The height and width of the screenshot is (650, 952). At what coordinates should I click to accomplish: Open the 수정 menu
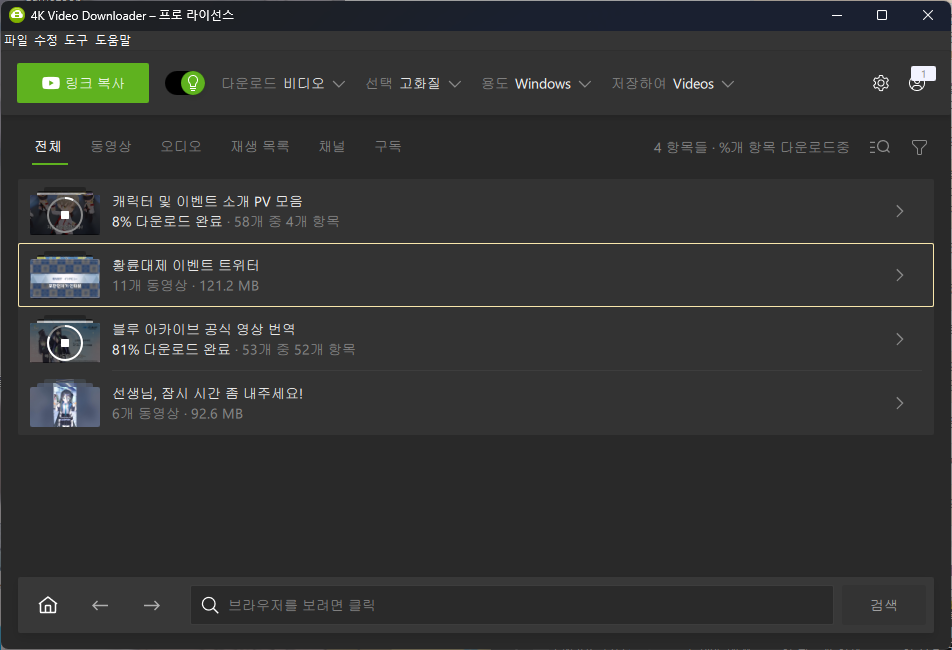(46, 40)
